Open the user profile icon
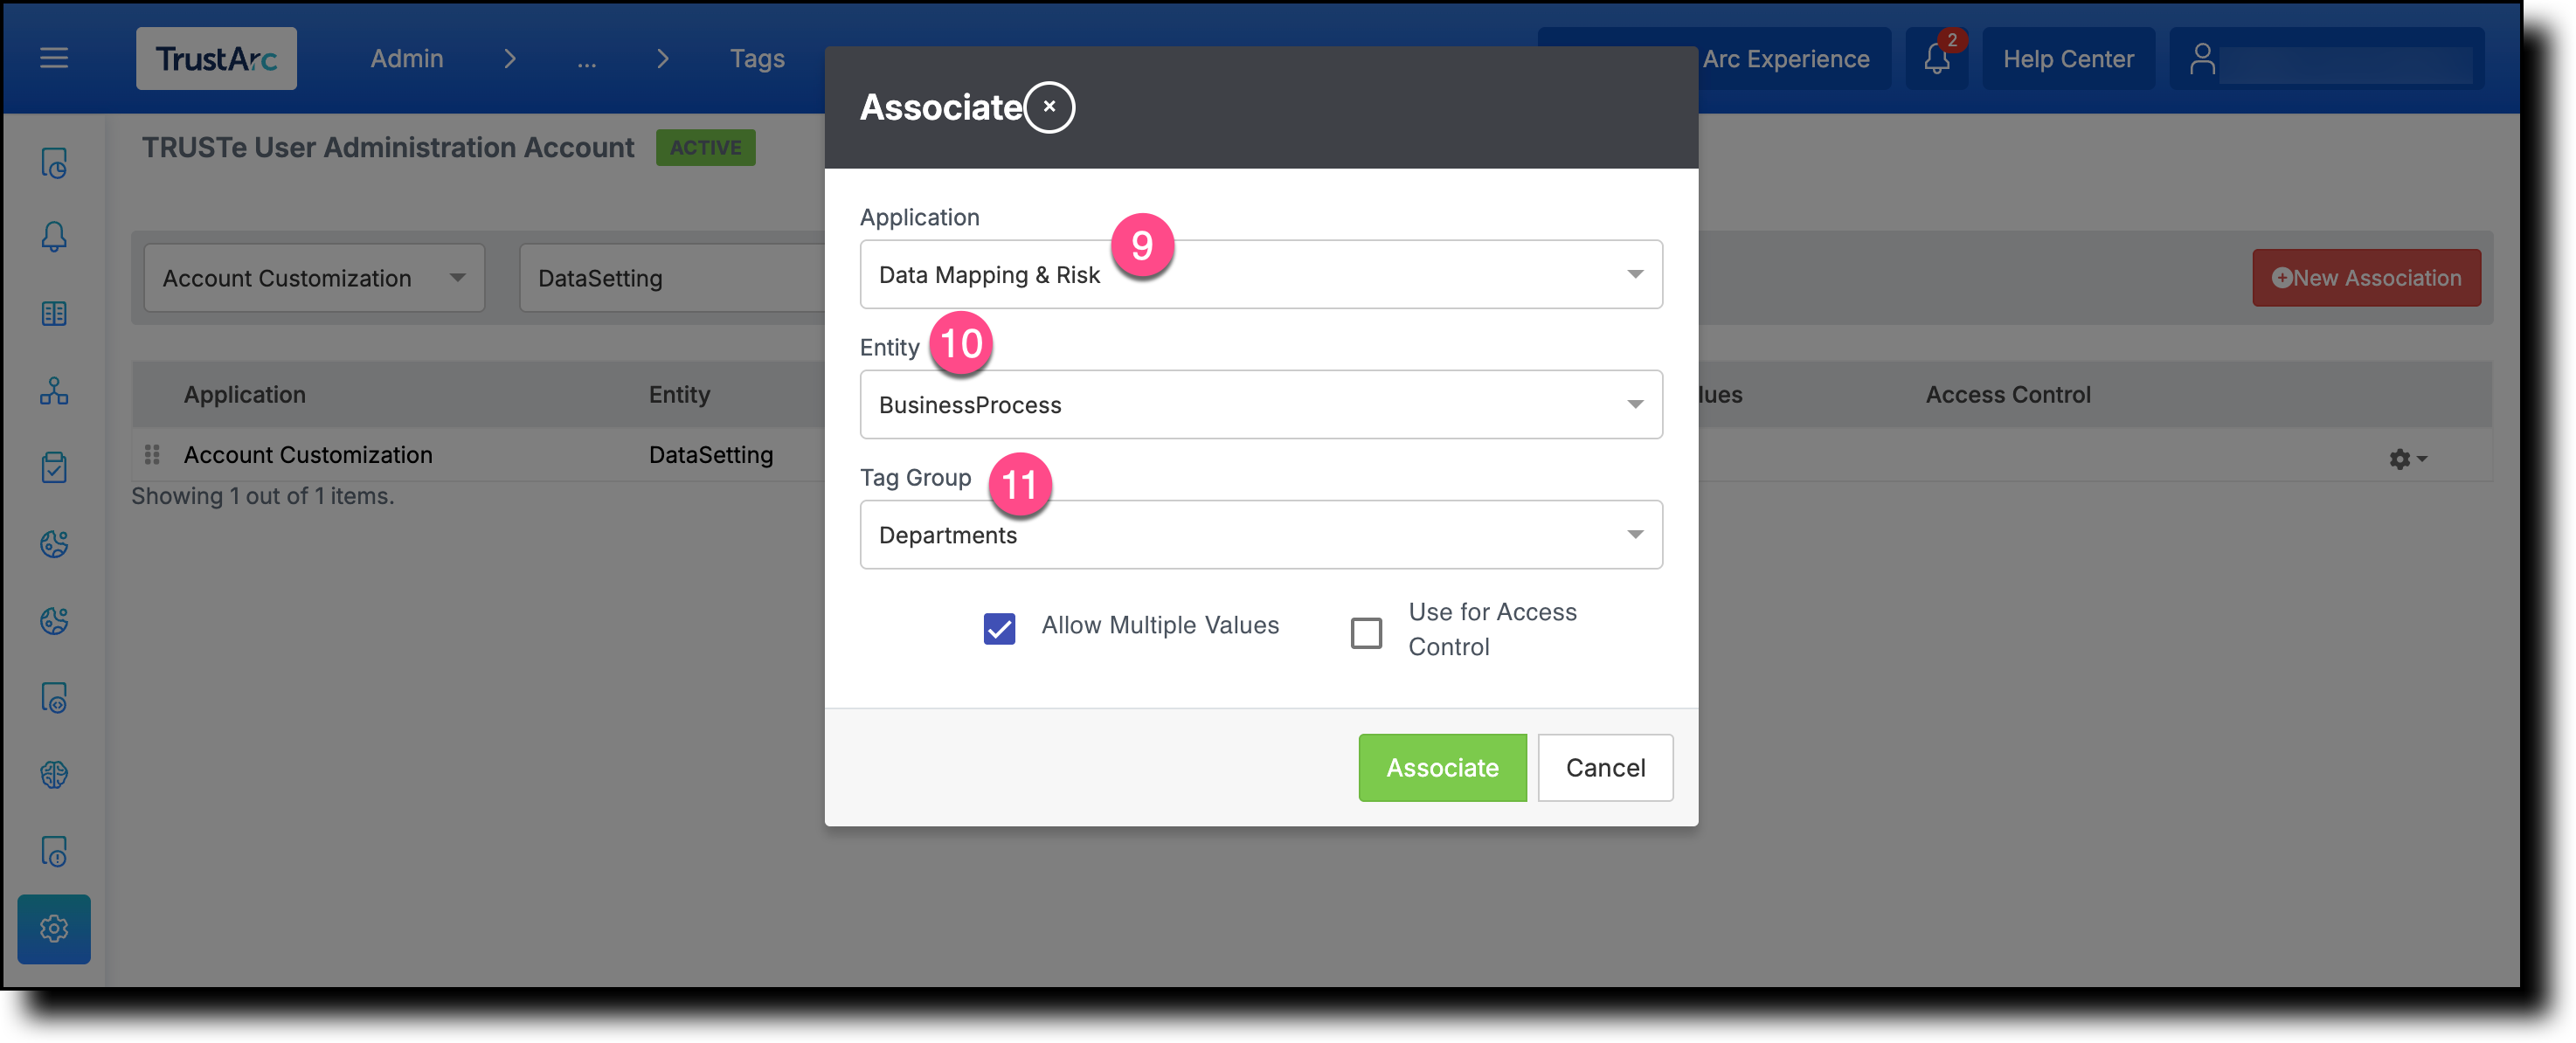 2202,59
